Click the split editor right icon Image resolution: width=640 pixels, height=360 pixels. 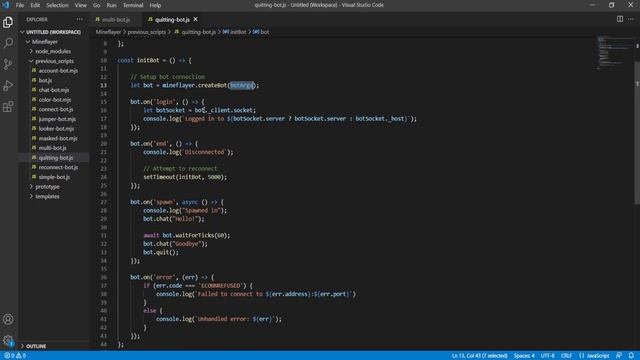click(x=620, y=19)
